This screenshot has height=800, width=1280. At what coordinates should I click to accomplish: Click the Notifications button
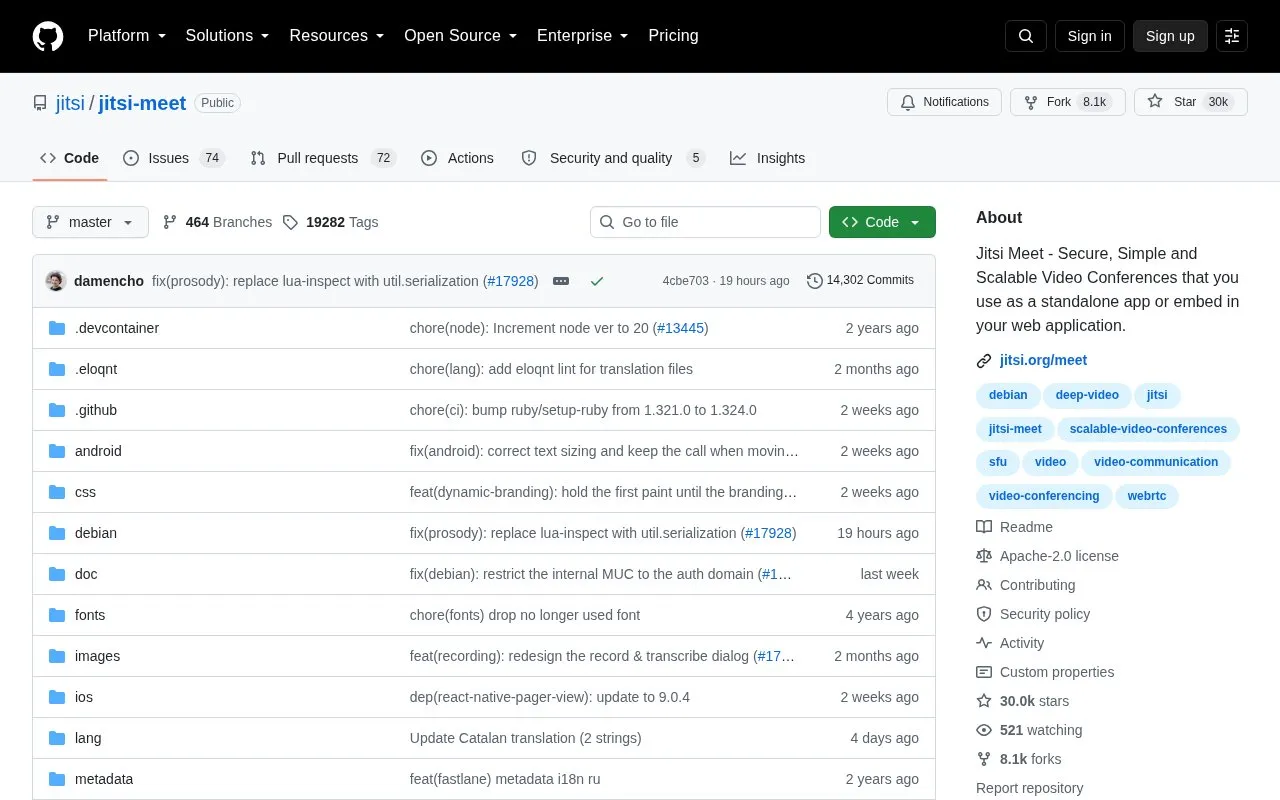[944, 102]
